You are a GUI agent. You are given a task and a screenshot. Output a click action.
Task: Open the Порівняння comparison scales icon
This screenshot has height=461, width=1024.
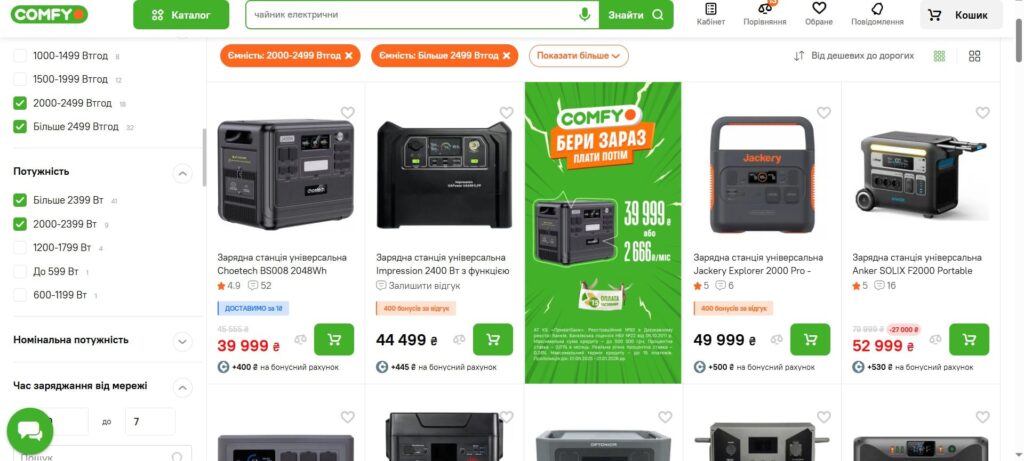(765, 8)
